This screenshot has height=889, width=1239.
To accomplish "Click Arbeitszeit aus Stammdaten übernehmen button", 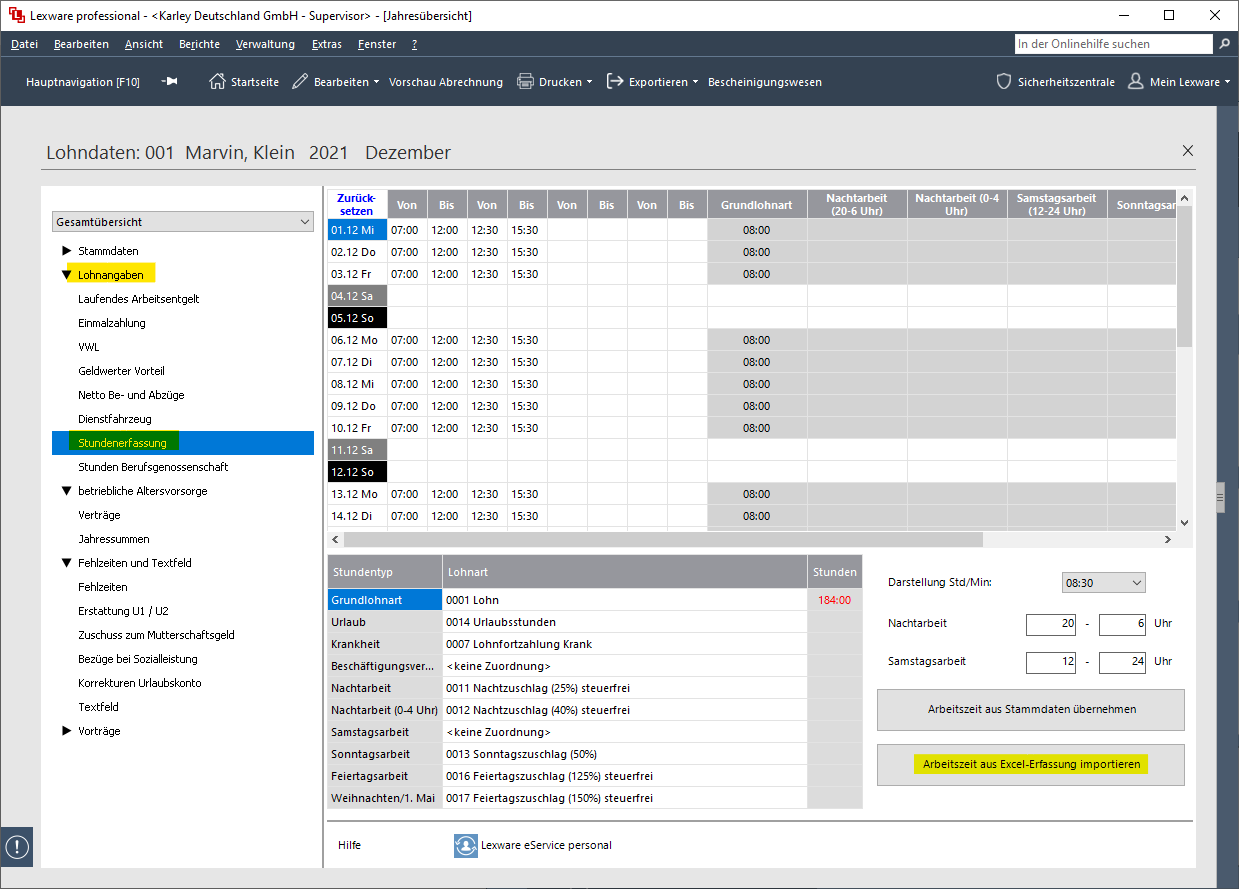I will pyautogui.click(x=1031, y=710).
